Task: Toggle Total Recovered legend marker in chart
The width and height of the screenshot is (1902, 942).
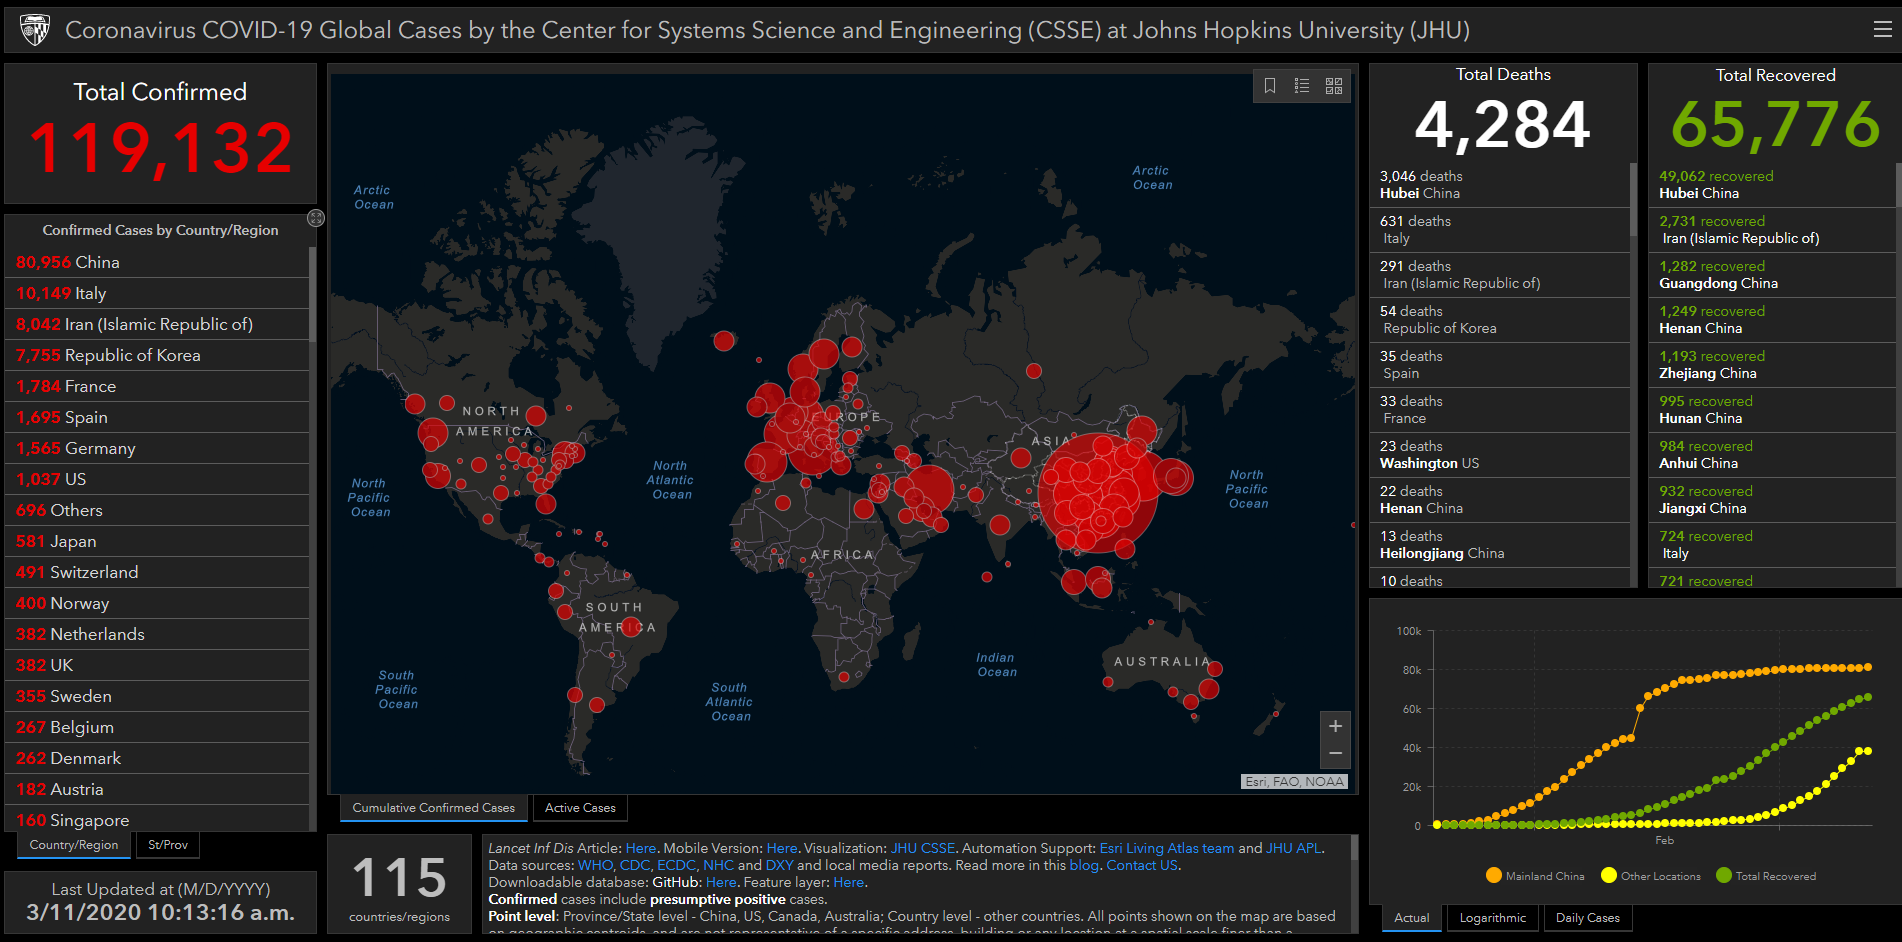Action: 1724,875
